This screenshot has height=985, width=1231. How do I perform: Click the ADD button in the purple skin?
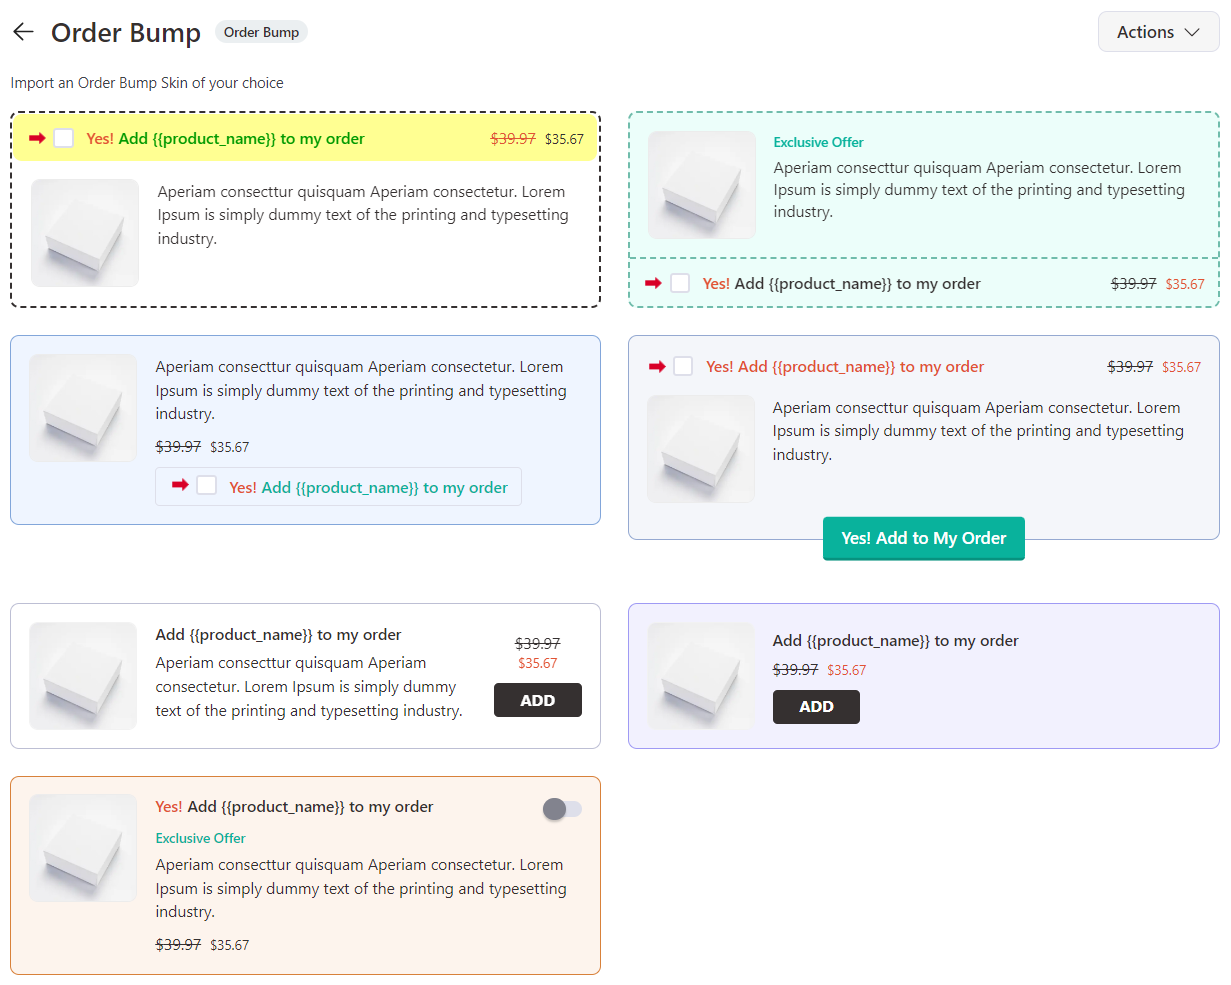coord(816,707)
